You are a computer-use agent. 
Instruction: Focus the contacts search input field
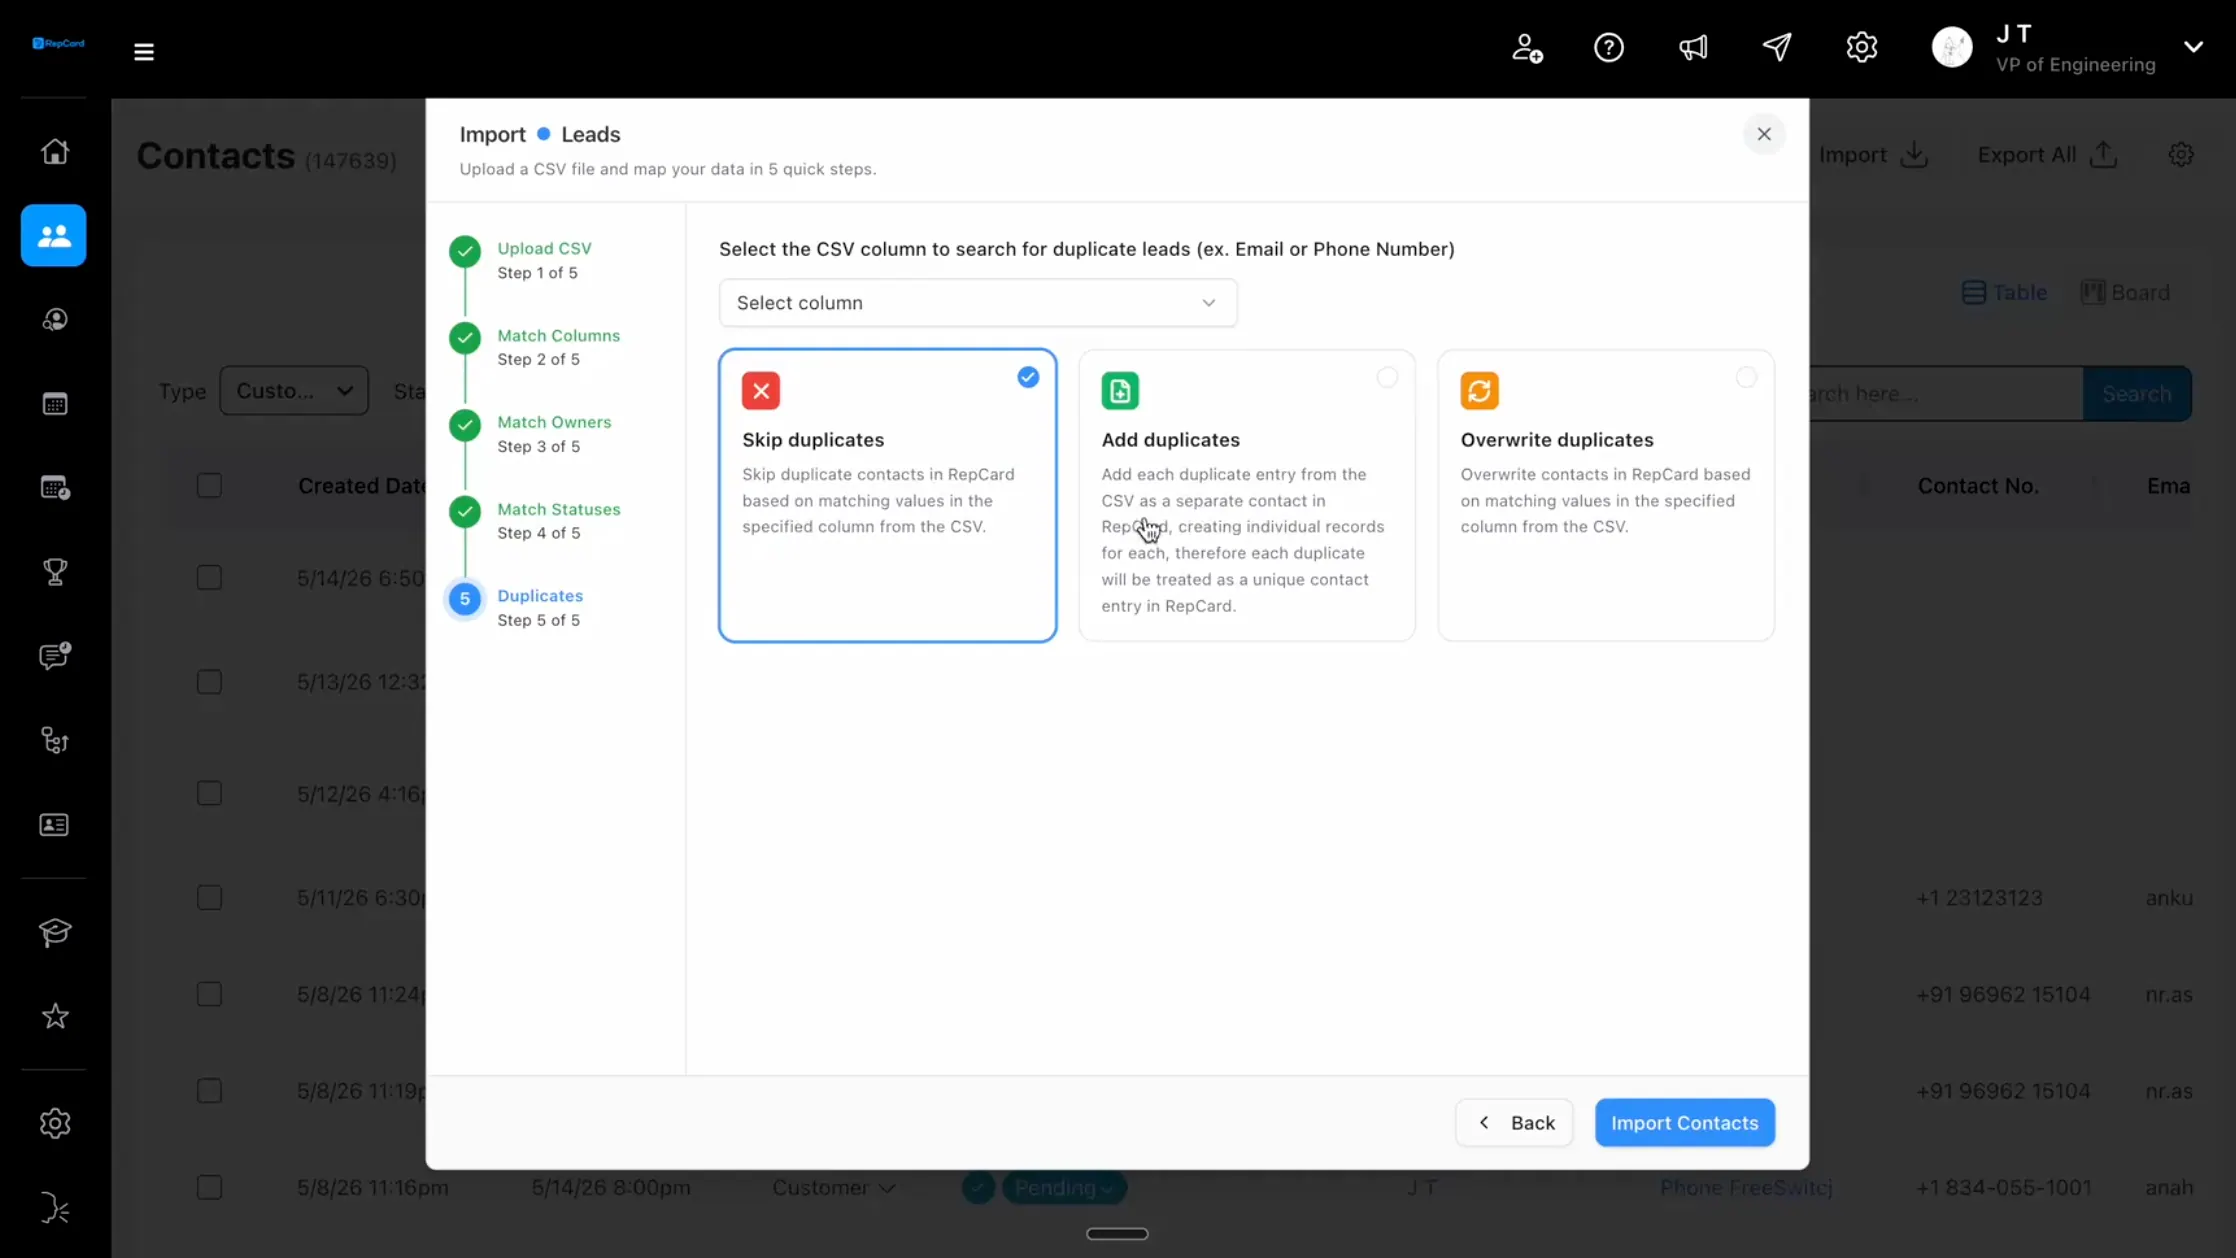[x=1945, y=394]
